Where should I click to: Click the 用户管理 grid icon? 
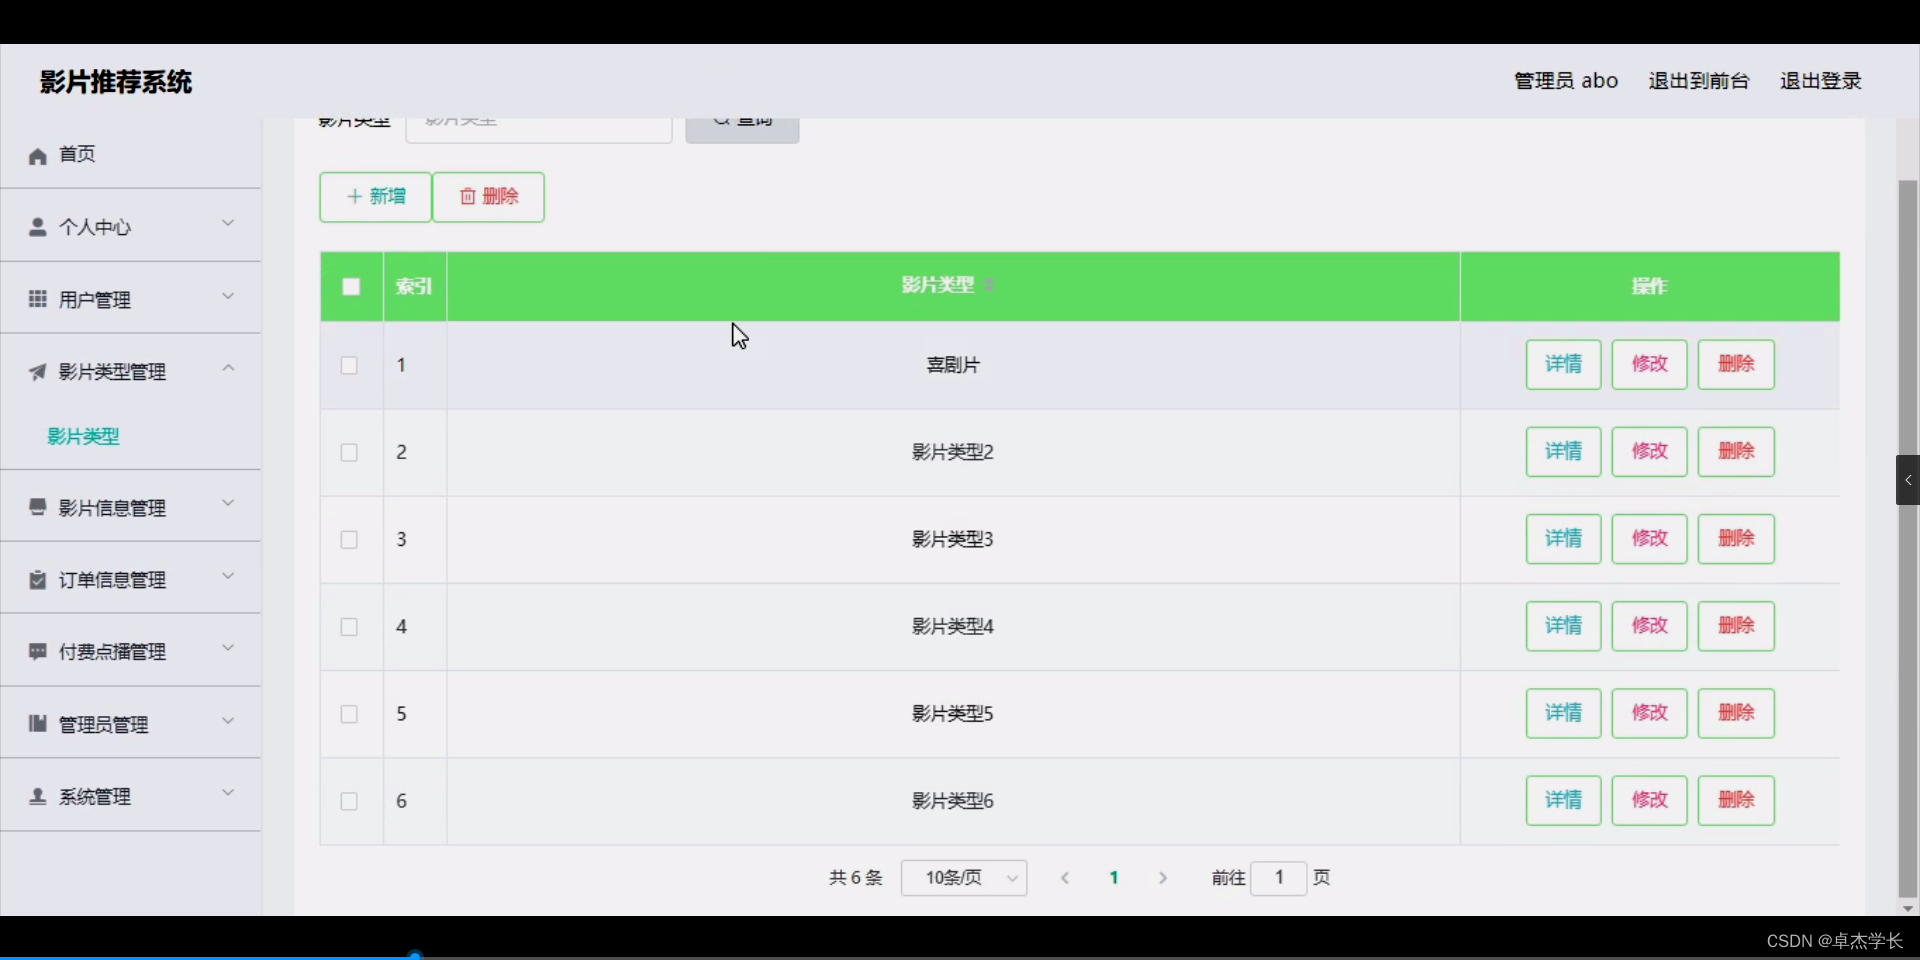click(37, 299)
